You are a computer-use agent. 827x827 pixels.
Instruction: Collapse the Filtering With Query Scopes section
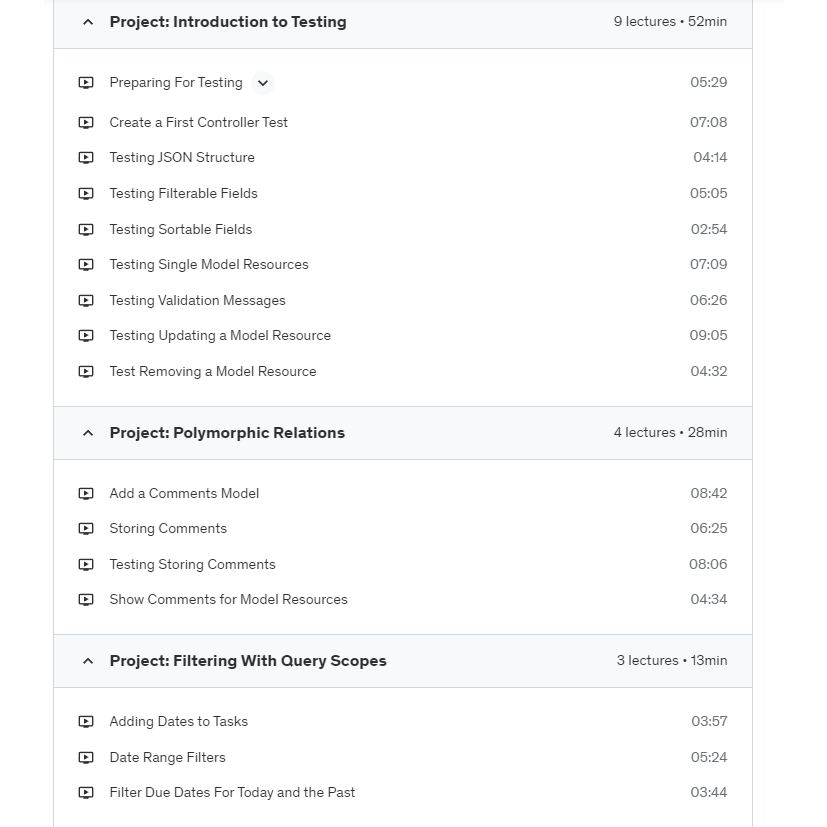click(88, 661)
